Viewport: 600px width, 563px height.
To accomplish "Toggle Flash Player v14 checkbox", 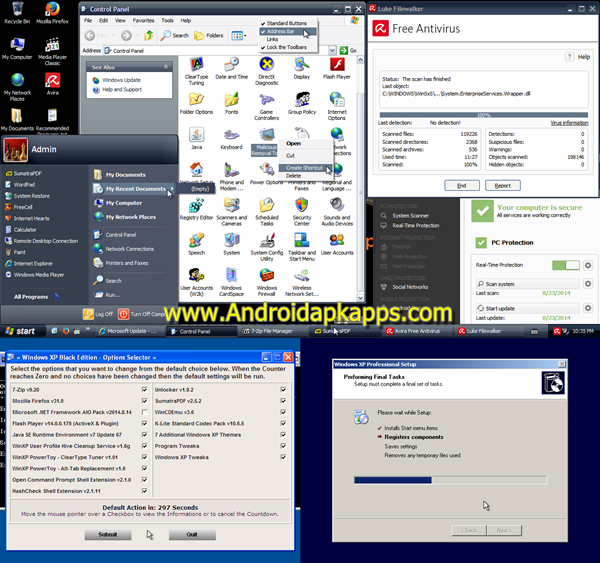I will click(x=144, y=423).
